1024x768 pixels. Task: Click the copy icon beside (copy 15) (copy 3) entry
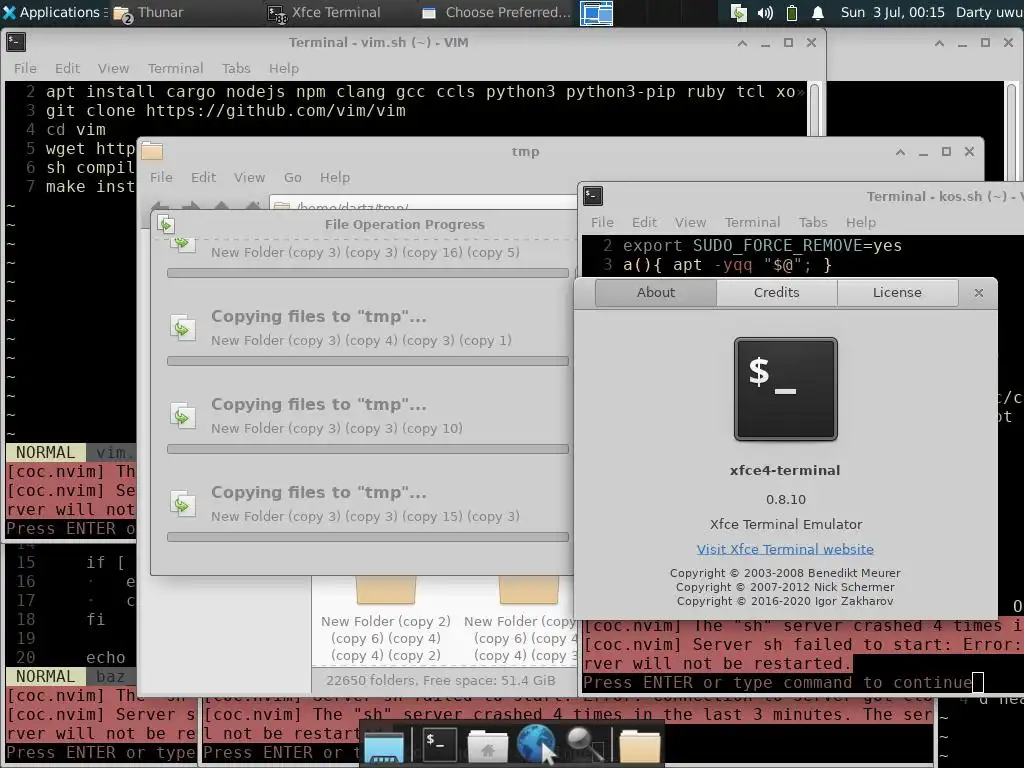click(183, 504)
